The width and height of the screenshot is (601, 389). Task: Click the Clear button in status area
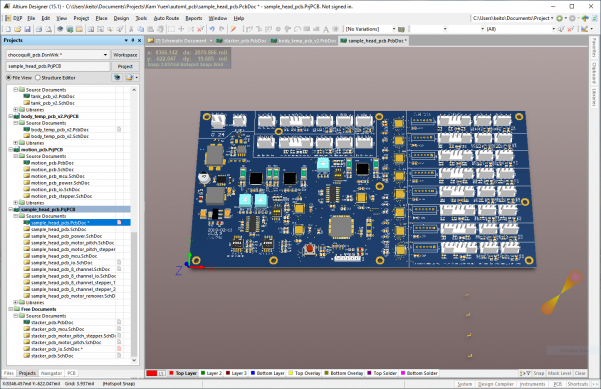[580, 373]
